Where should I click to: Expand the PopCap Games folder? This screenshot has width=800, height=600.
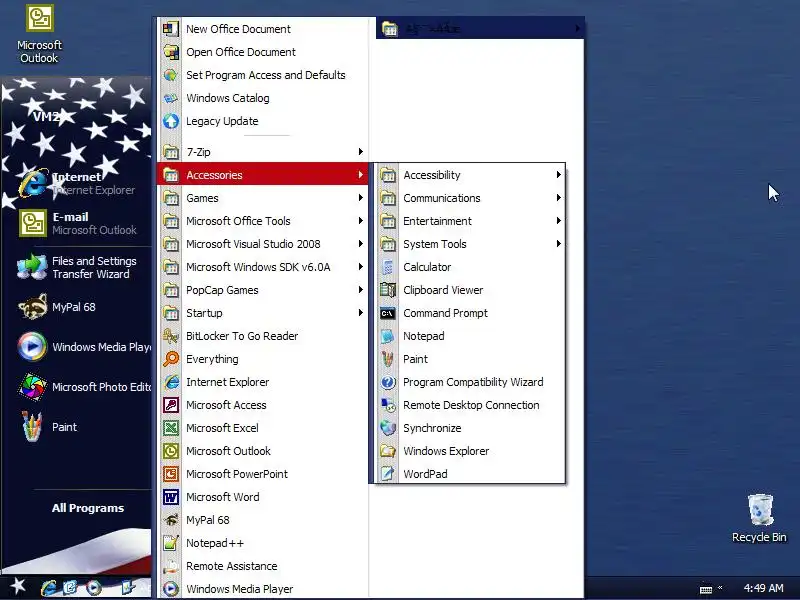[263, 290]
